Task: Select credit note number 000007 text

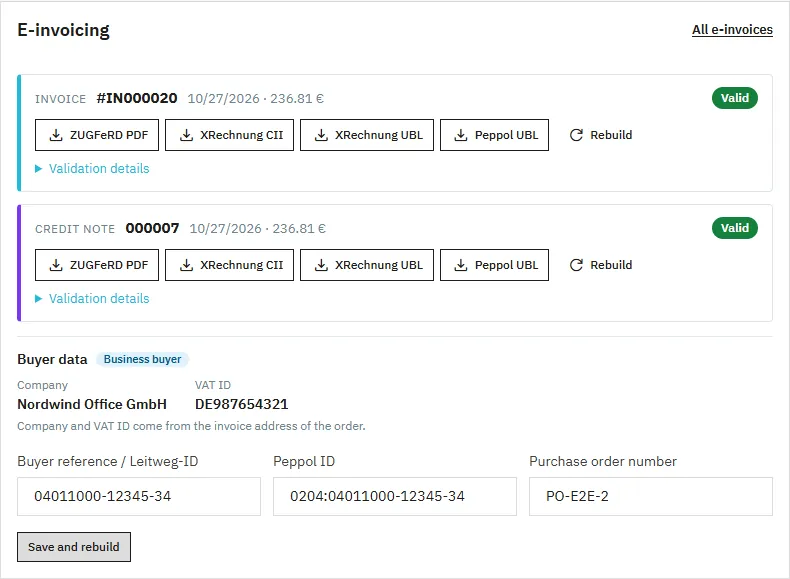Action: pyautogui.click(x=152, y=228)
